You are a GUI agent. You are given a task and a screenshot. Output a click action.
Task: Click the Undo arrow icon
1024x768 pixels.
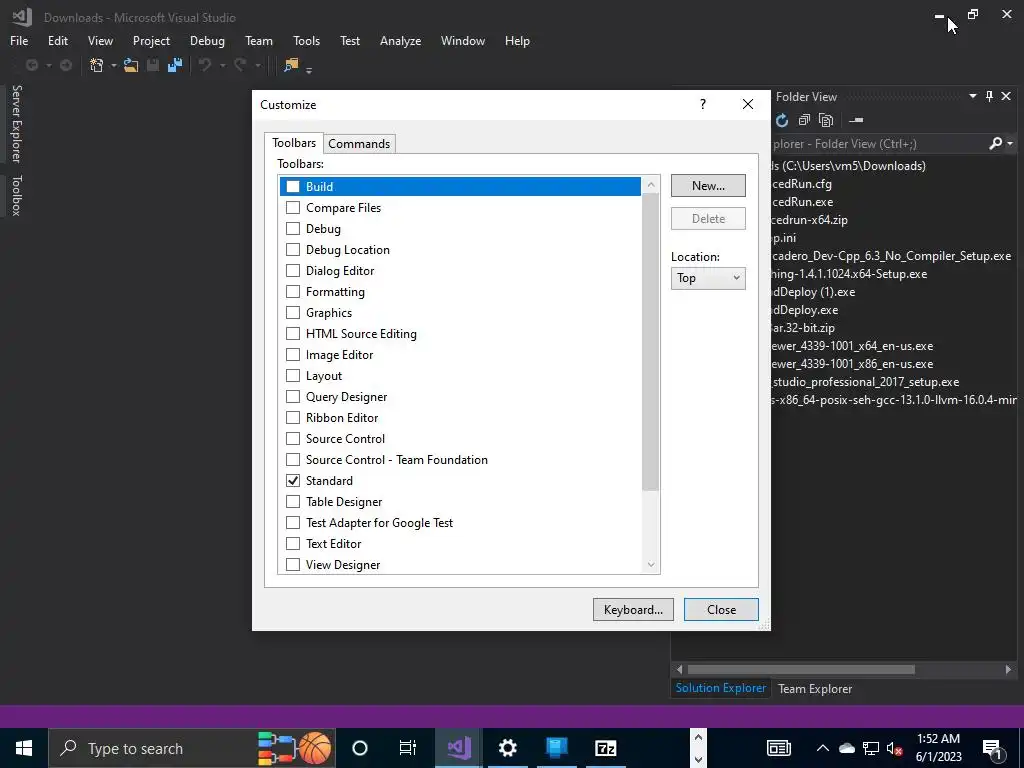205,65
